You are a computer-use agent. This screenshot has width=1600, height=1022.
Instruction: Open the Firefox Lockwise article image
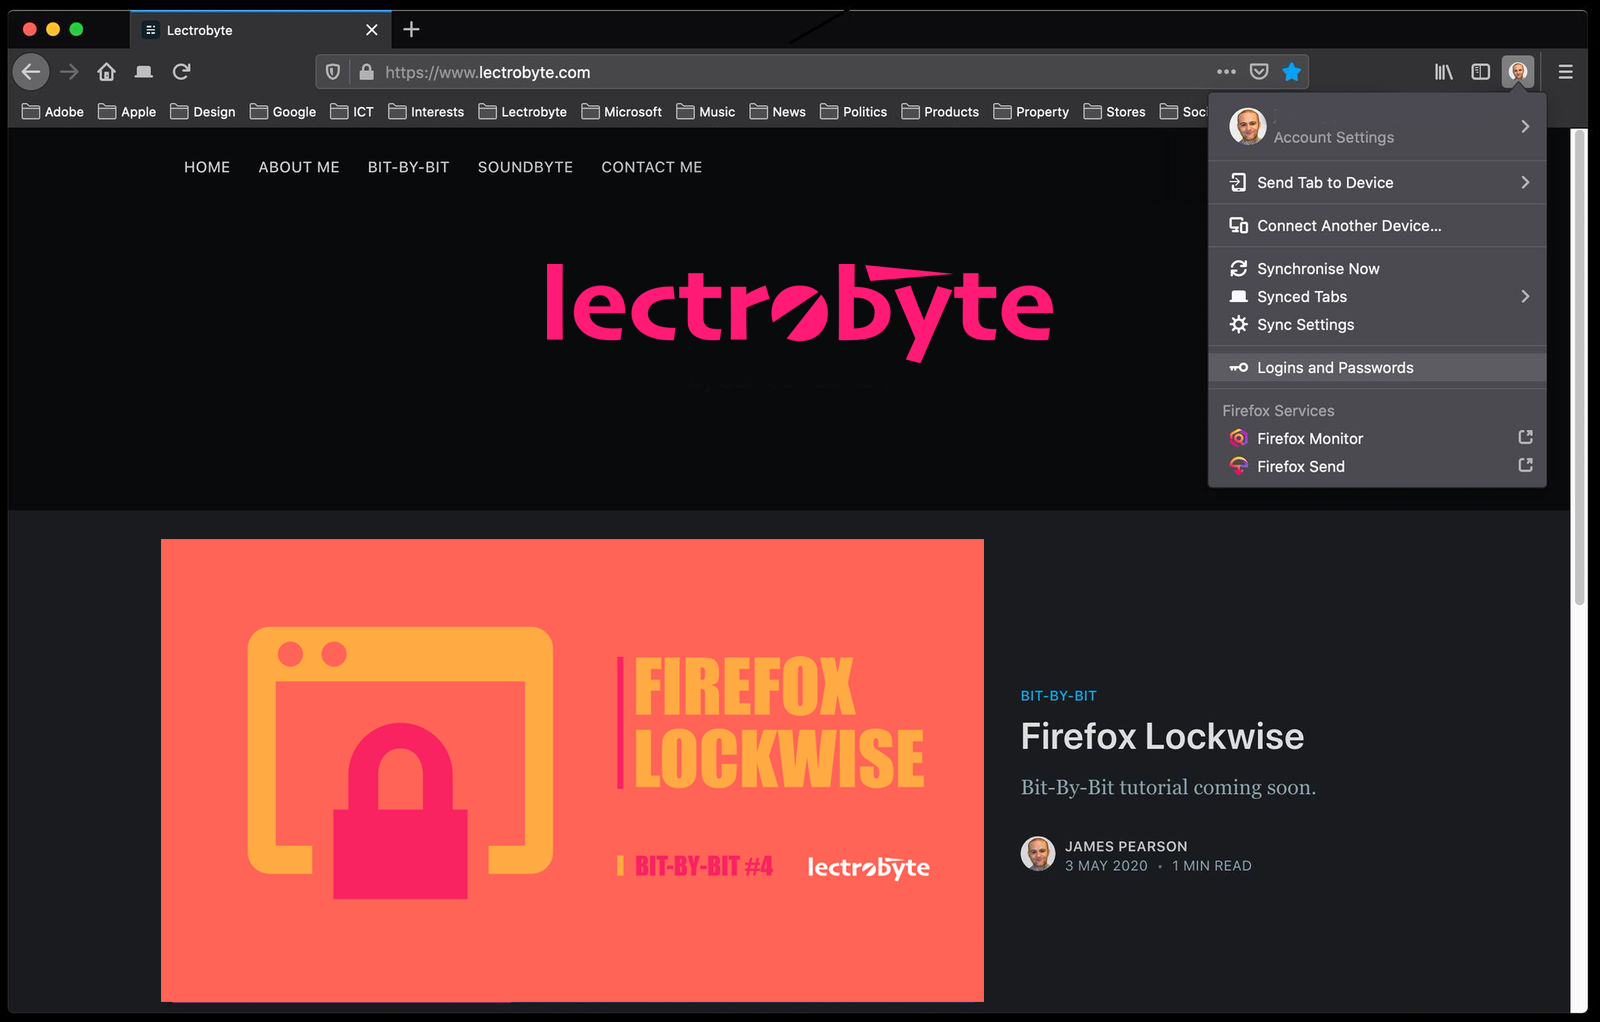coord(572,770)
